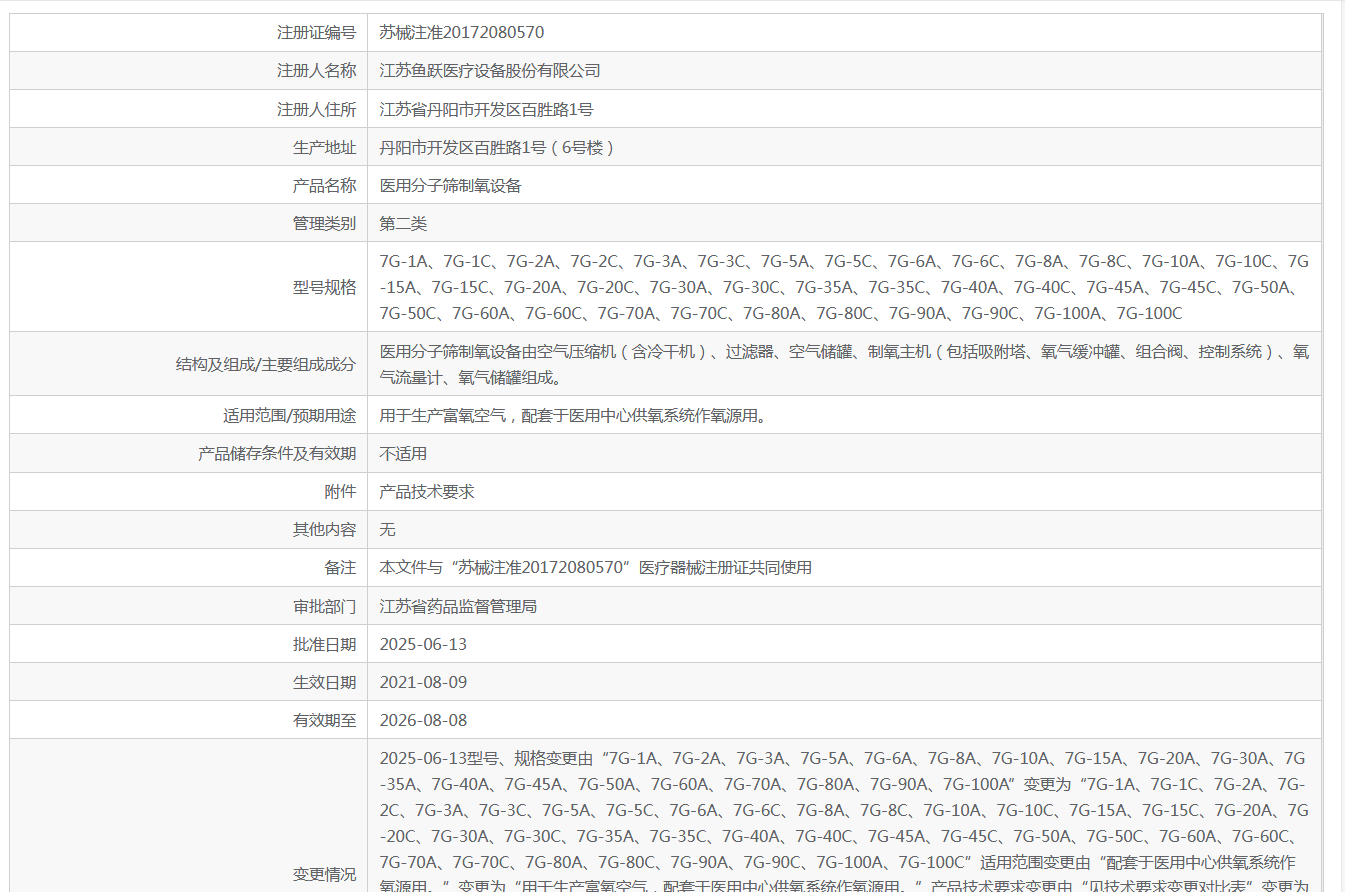Click the 批准日期 label cell

pos(324,644)
